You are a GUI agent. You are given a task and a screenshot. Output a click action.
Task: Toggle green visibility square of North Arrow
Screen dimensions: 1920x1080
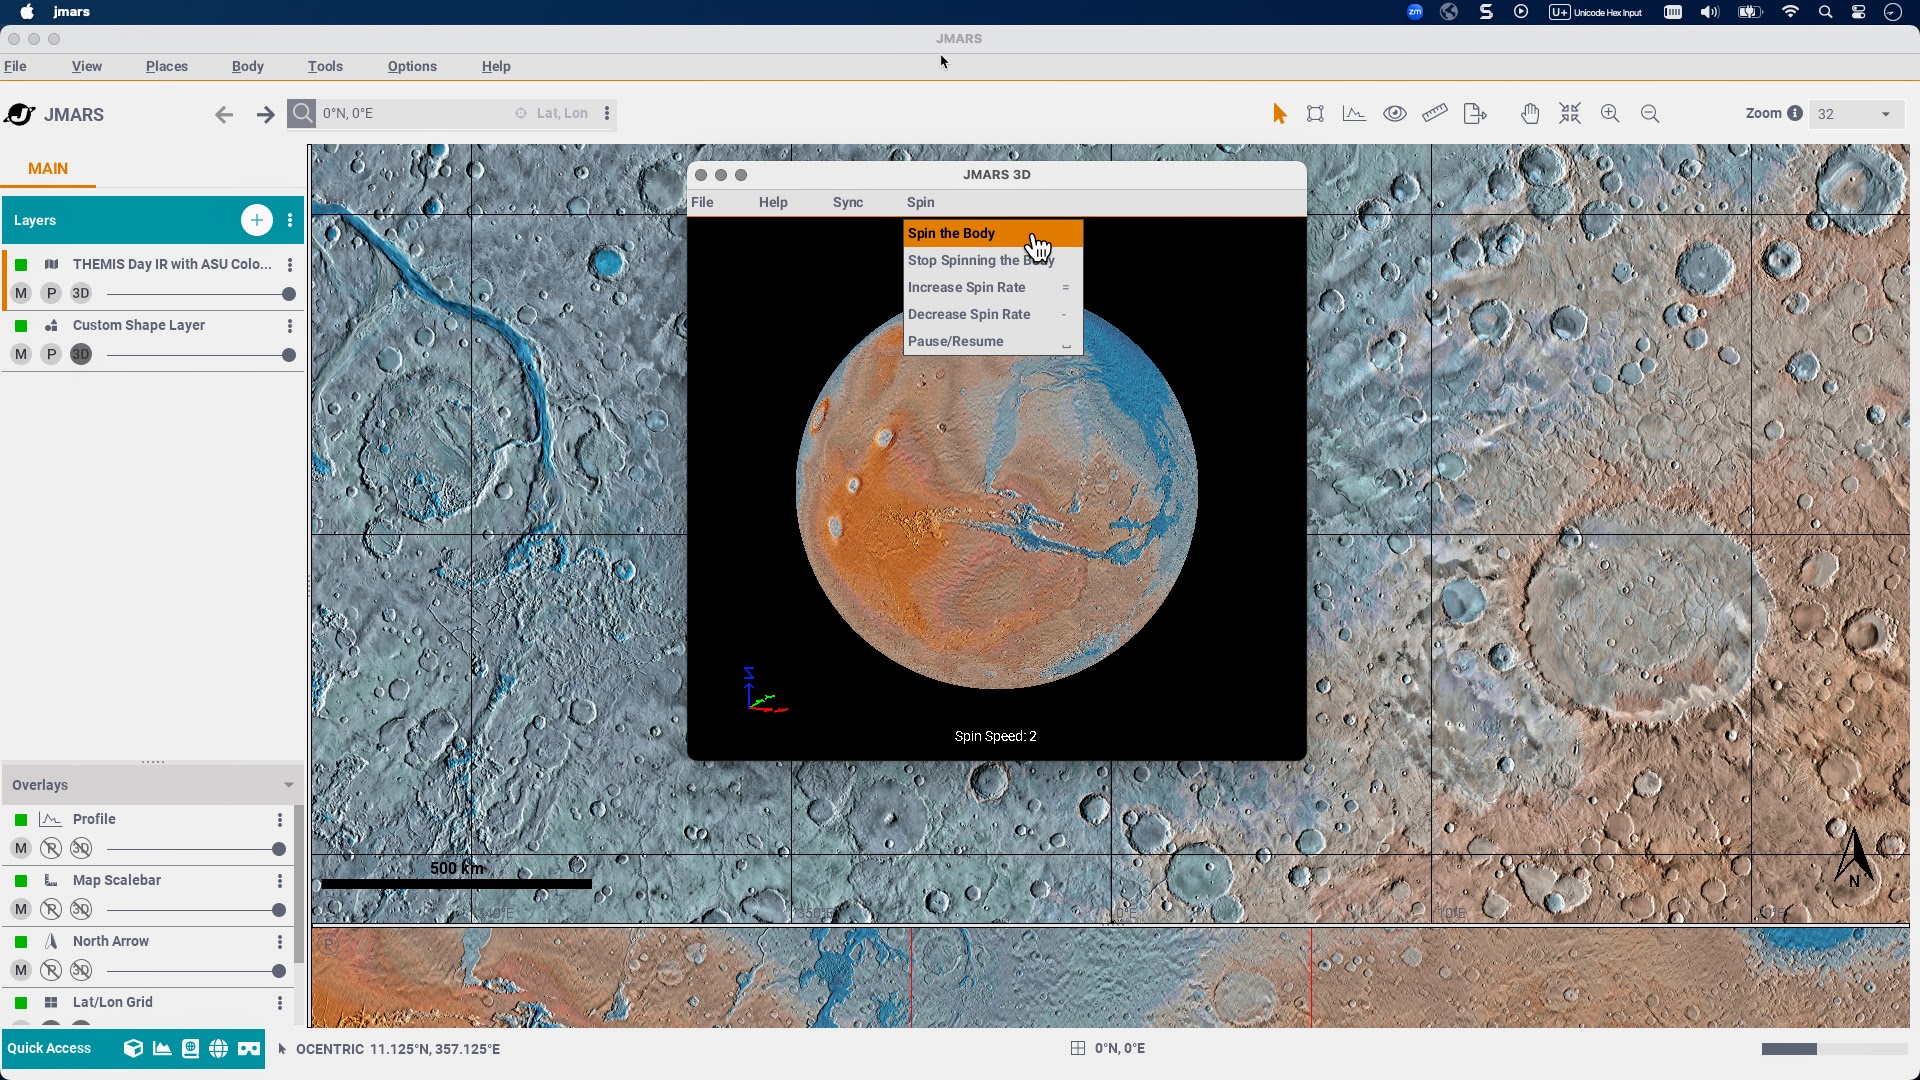tap(21, 942)
